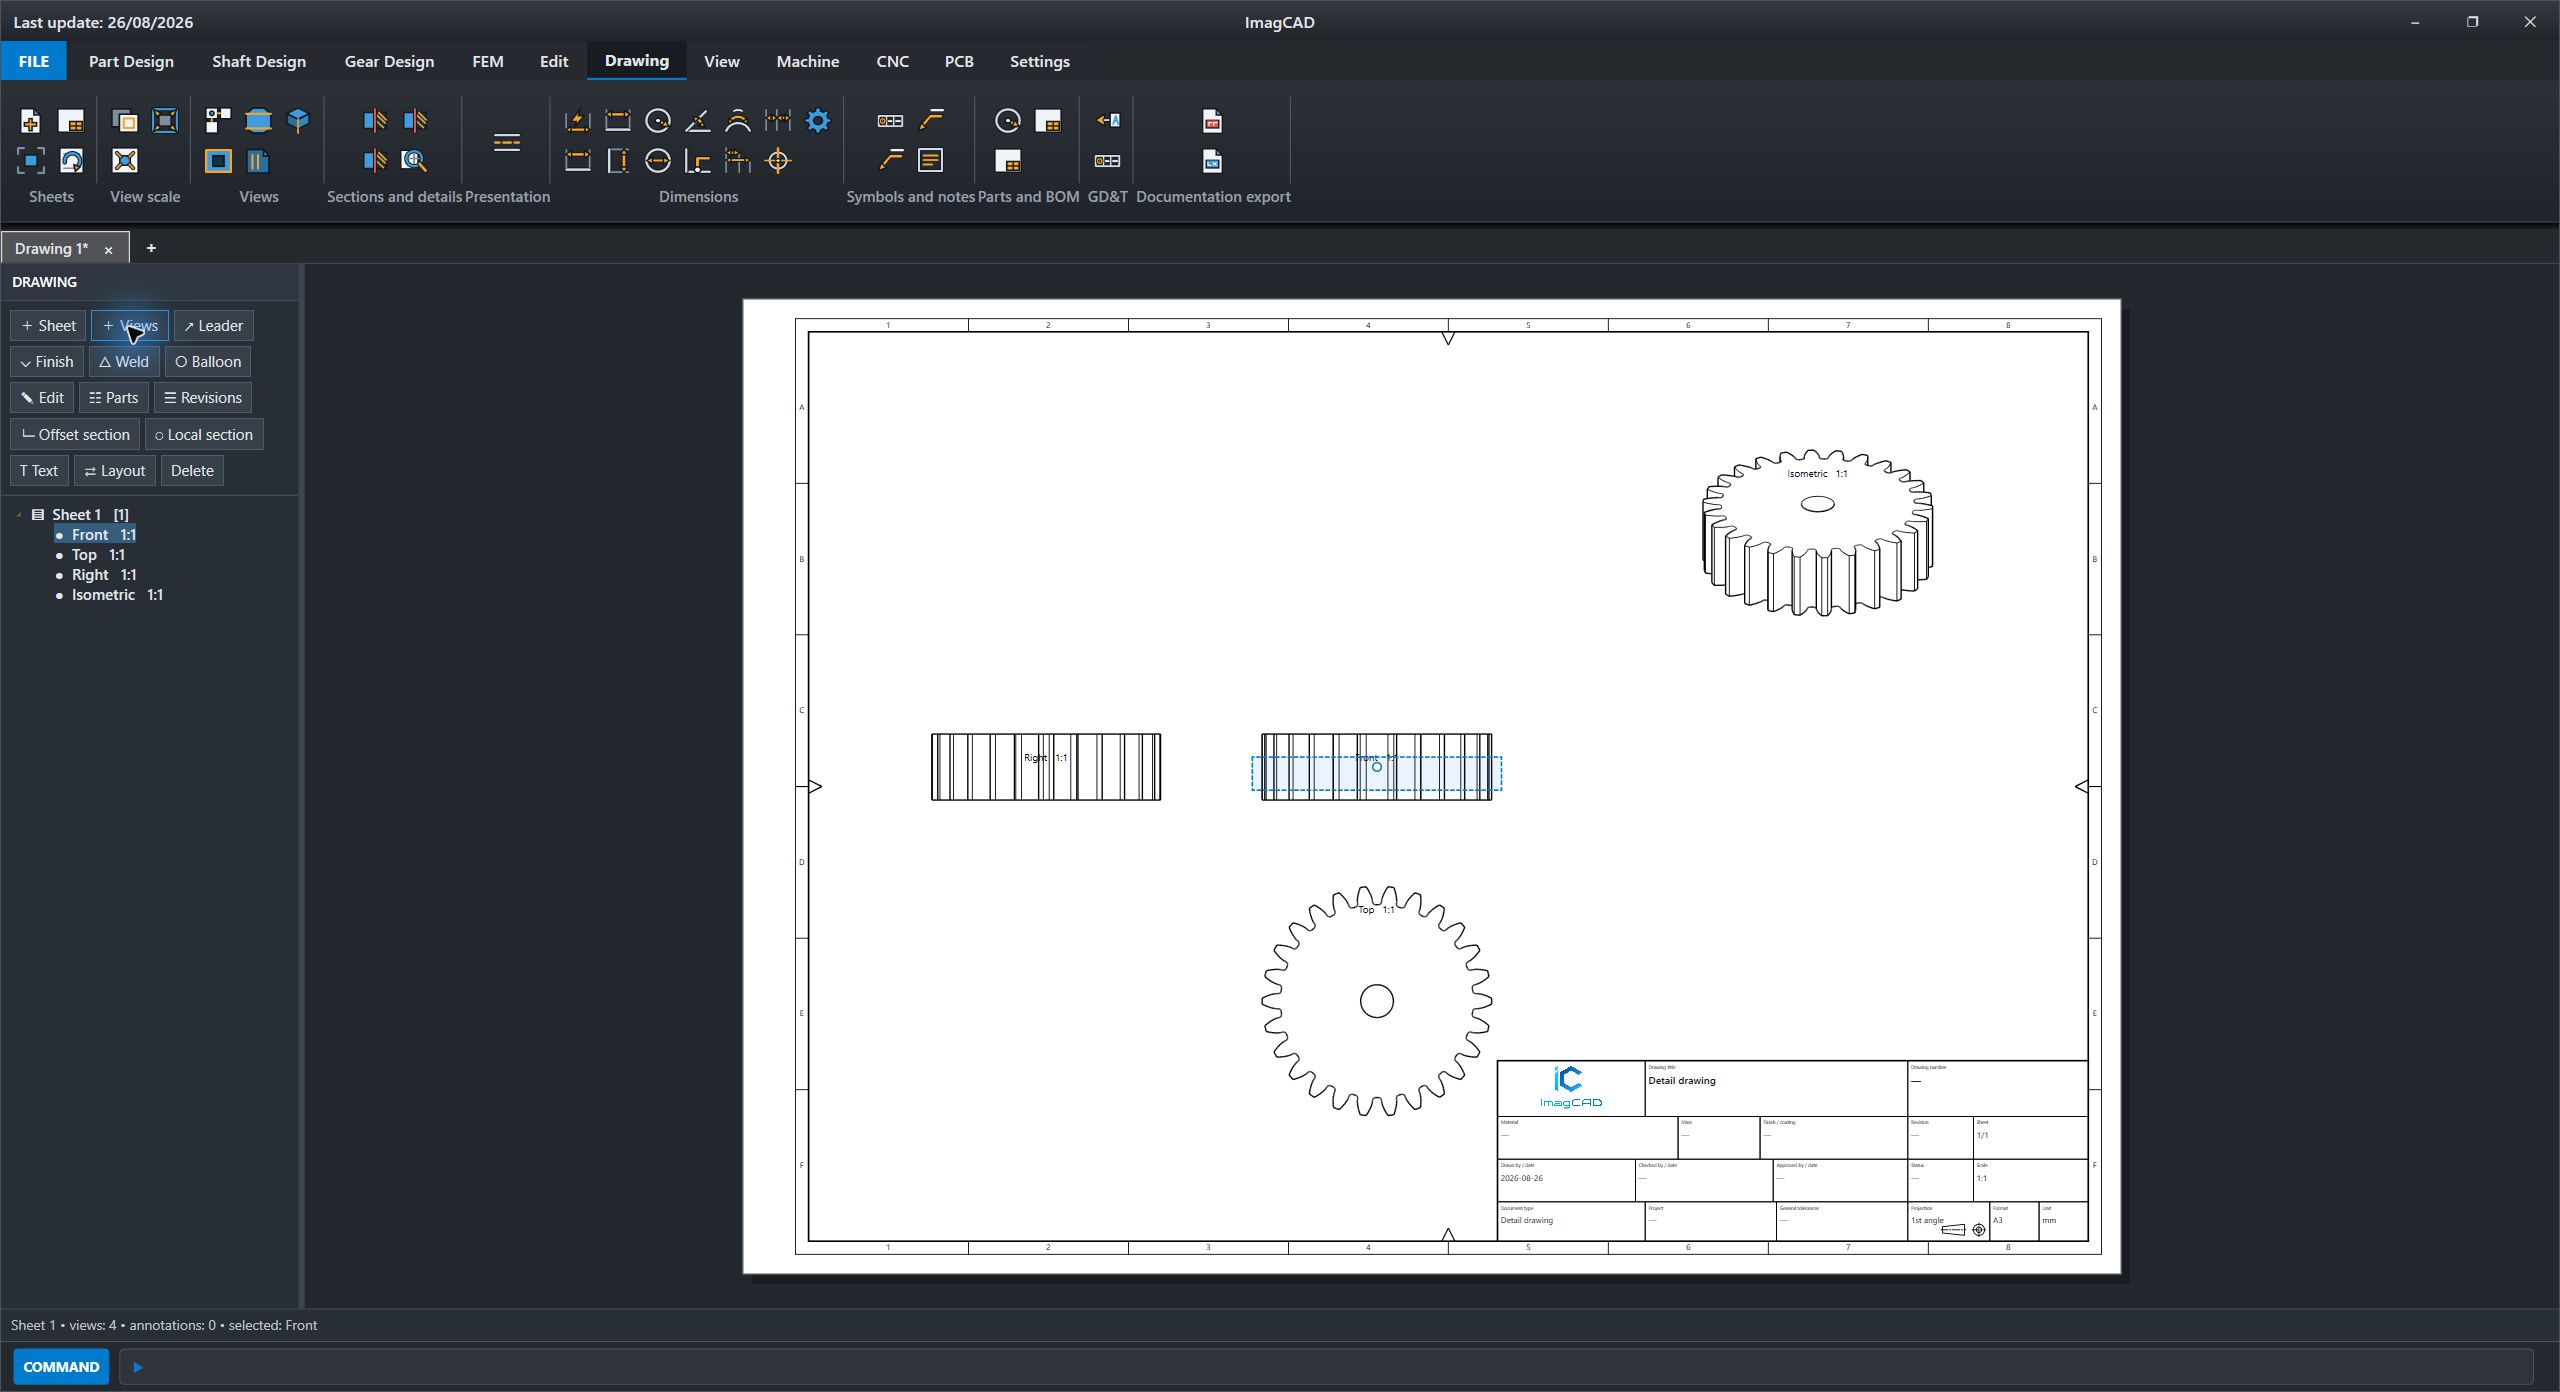The height and width of the screenshot is (1392, 2560).
Task: Open the CNC ribbon tab
Action: coord(892,61)
